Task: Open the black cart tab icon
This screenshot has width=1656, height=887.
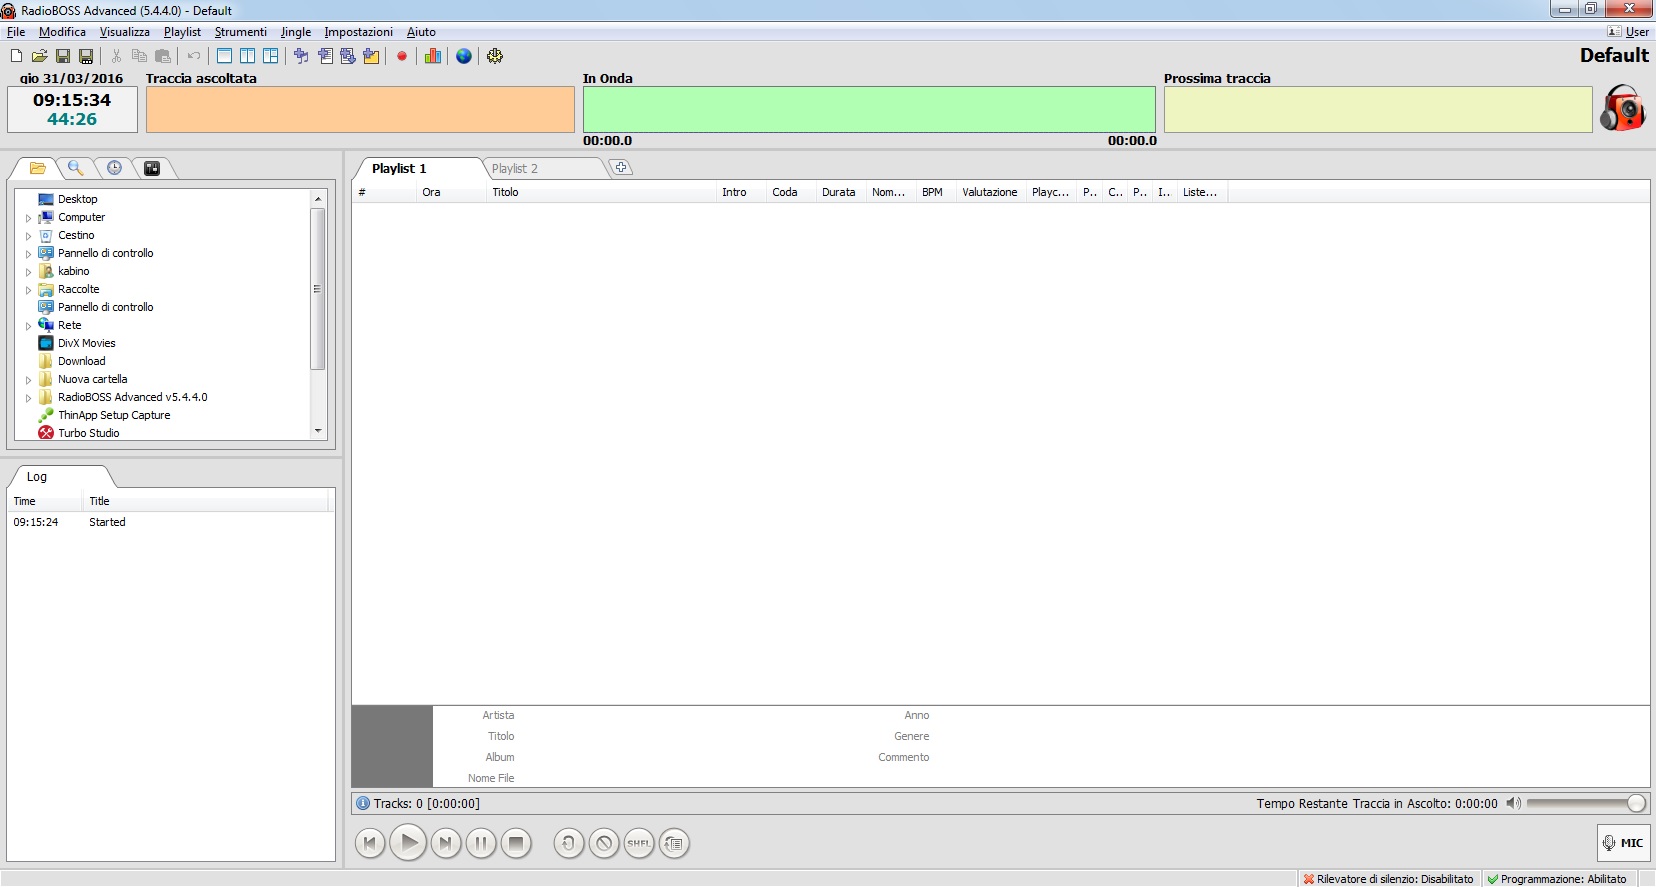Action: coord(152,168)
